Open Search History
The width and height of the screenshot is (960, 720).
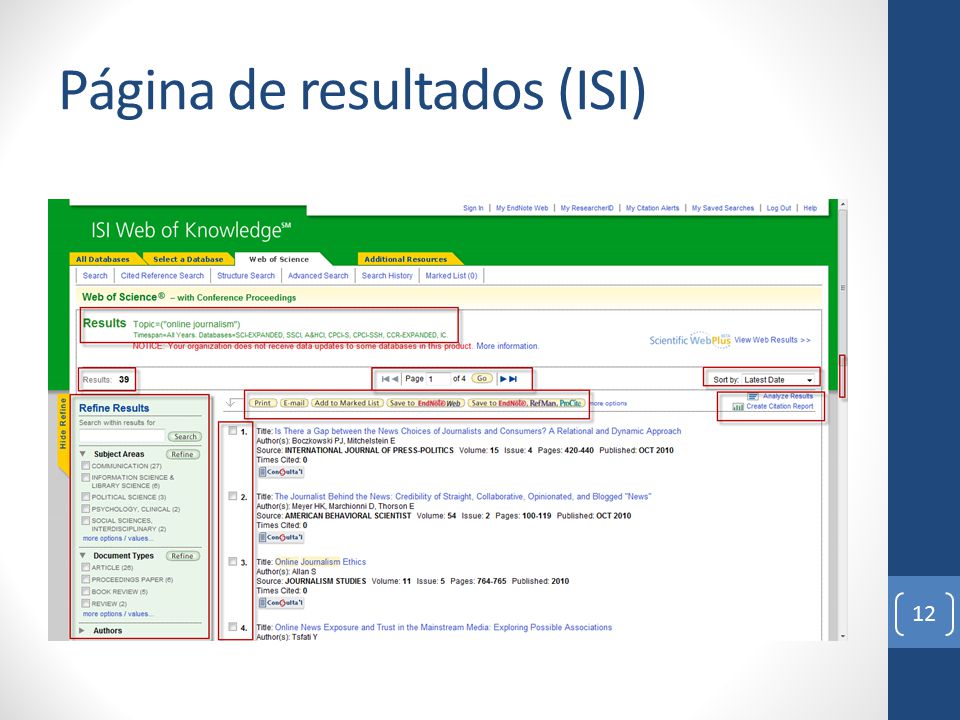(x=387, y=276)
